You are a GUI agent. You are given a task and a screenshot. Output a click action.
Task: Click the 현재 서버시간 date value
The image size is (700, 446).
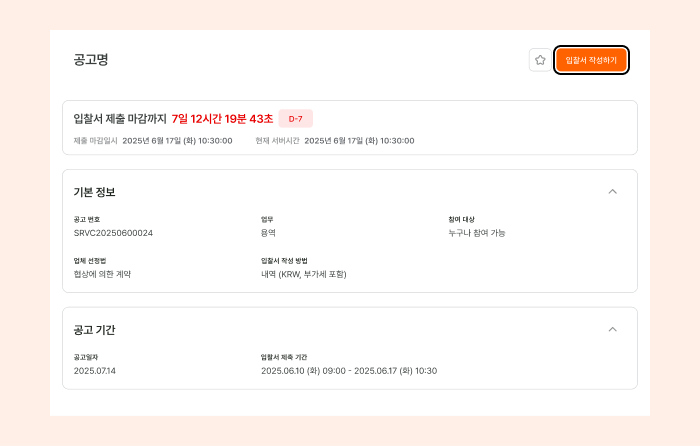click(359, 141)
